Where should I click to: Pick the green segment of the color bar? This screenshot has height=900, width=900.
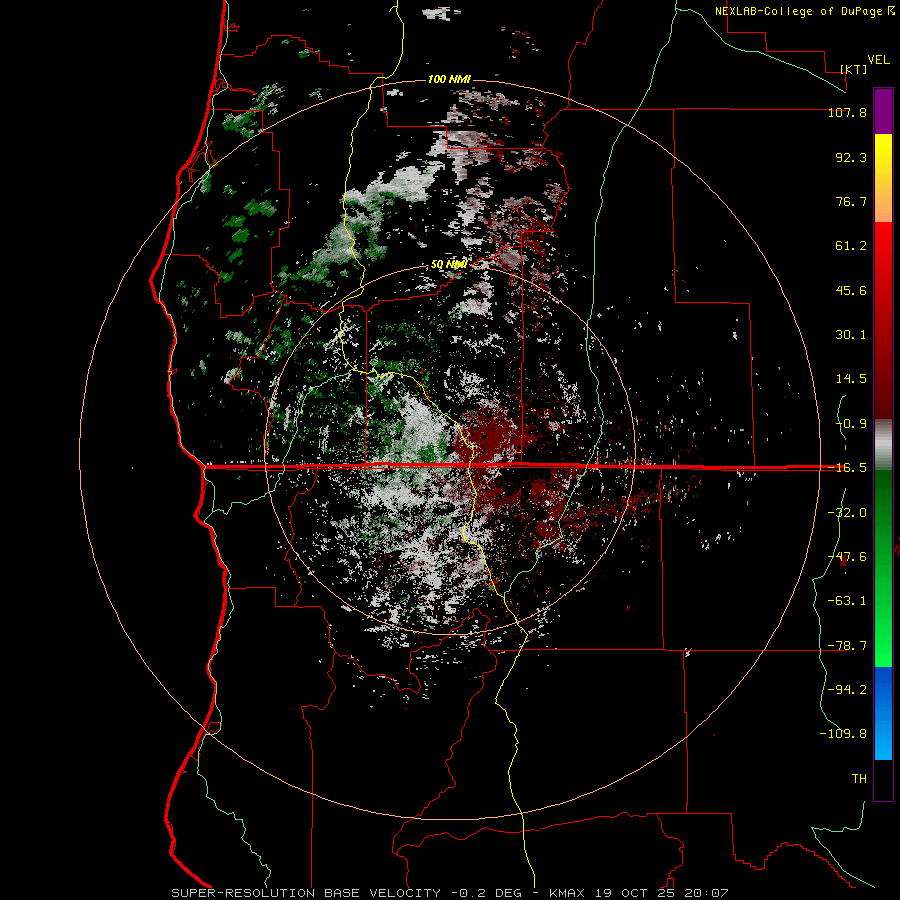pos(883,568)
